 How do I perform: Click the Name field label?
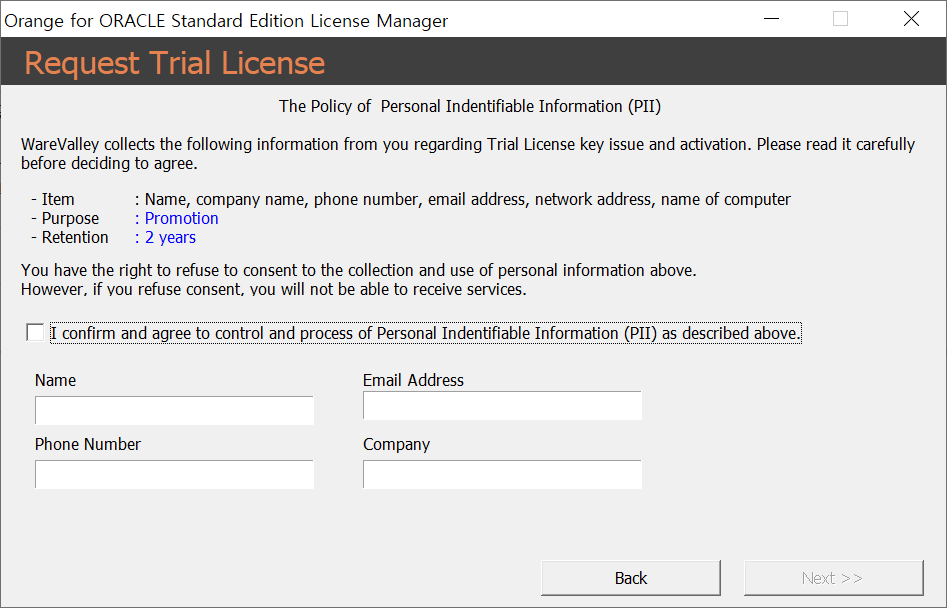pyautogui.click(x=55, y=380)
